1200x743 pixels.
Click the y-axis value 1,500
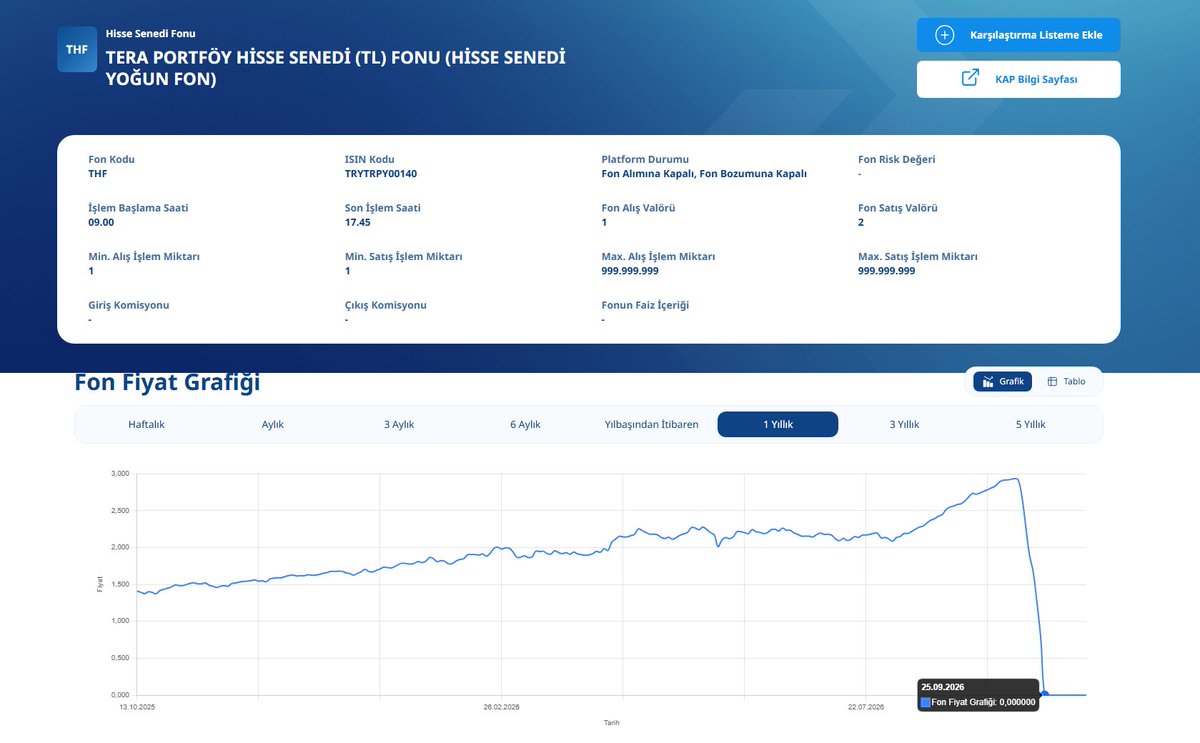point(119,584)
